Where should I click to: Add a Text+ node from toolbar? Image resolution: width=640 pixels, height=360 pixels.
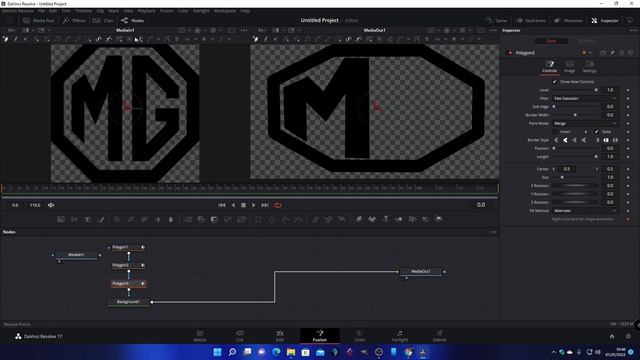pyautogui.click(x=87, y=219)
